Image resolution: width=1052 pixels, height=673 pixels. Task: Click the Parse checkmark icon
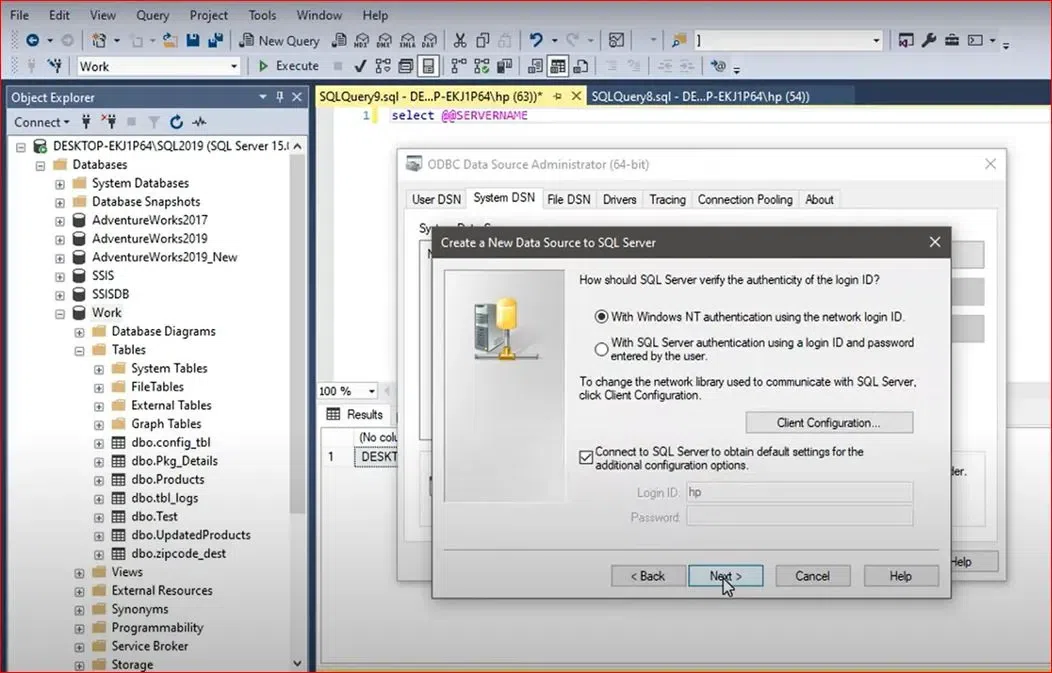pos(360,66)
